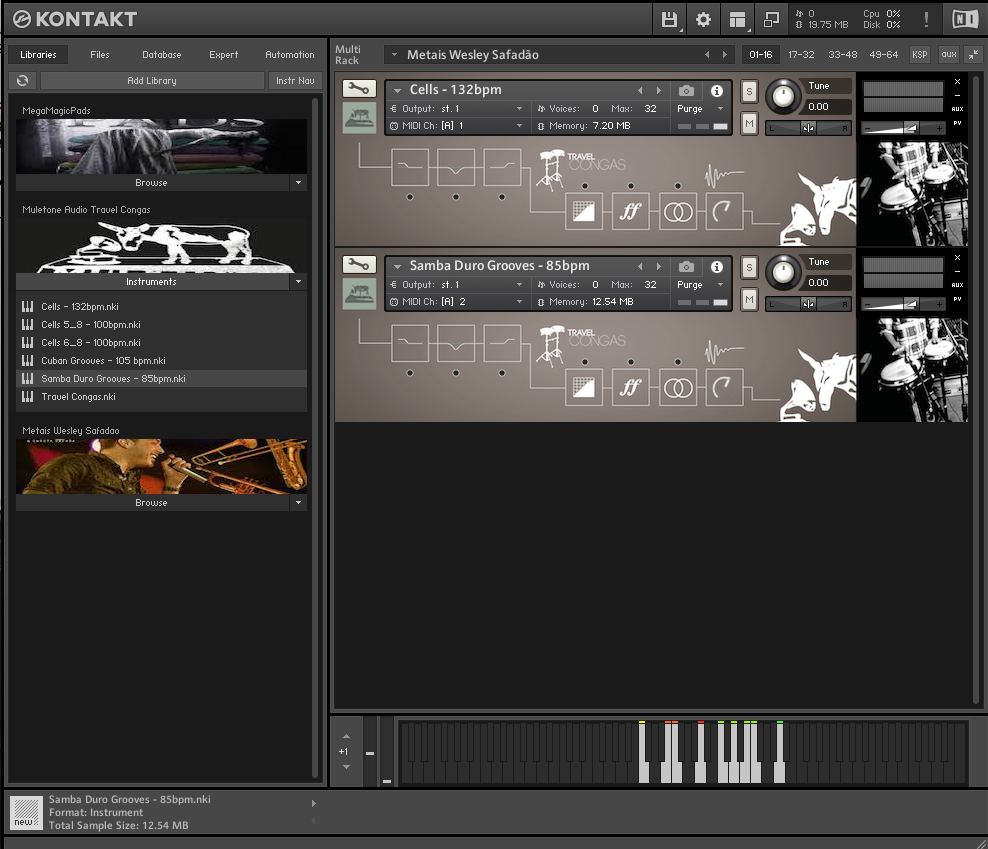Viewport: 988px width, 849px height.
Task: Click the exclamation panic button
Action: tap(926, 20)
